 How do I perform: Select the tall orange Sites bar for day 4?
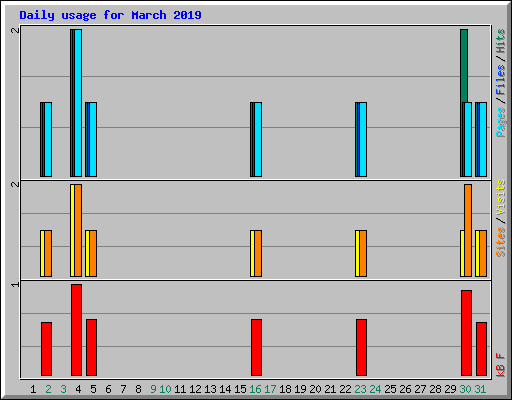pos(78,230)
